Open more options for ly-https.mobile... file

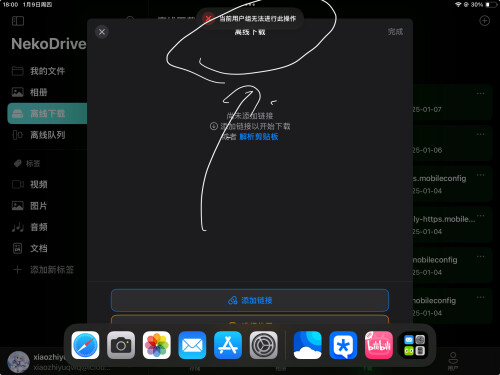point(480,215)
